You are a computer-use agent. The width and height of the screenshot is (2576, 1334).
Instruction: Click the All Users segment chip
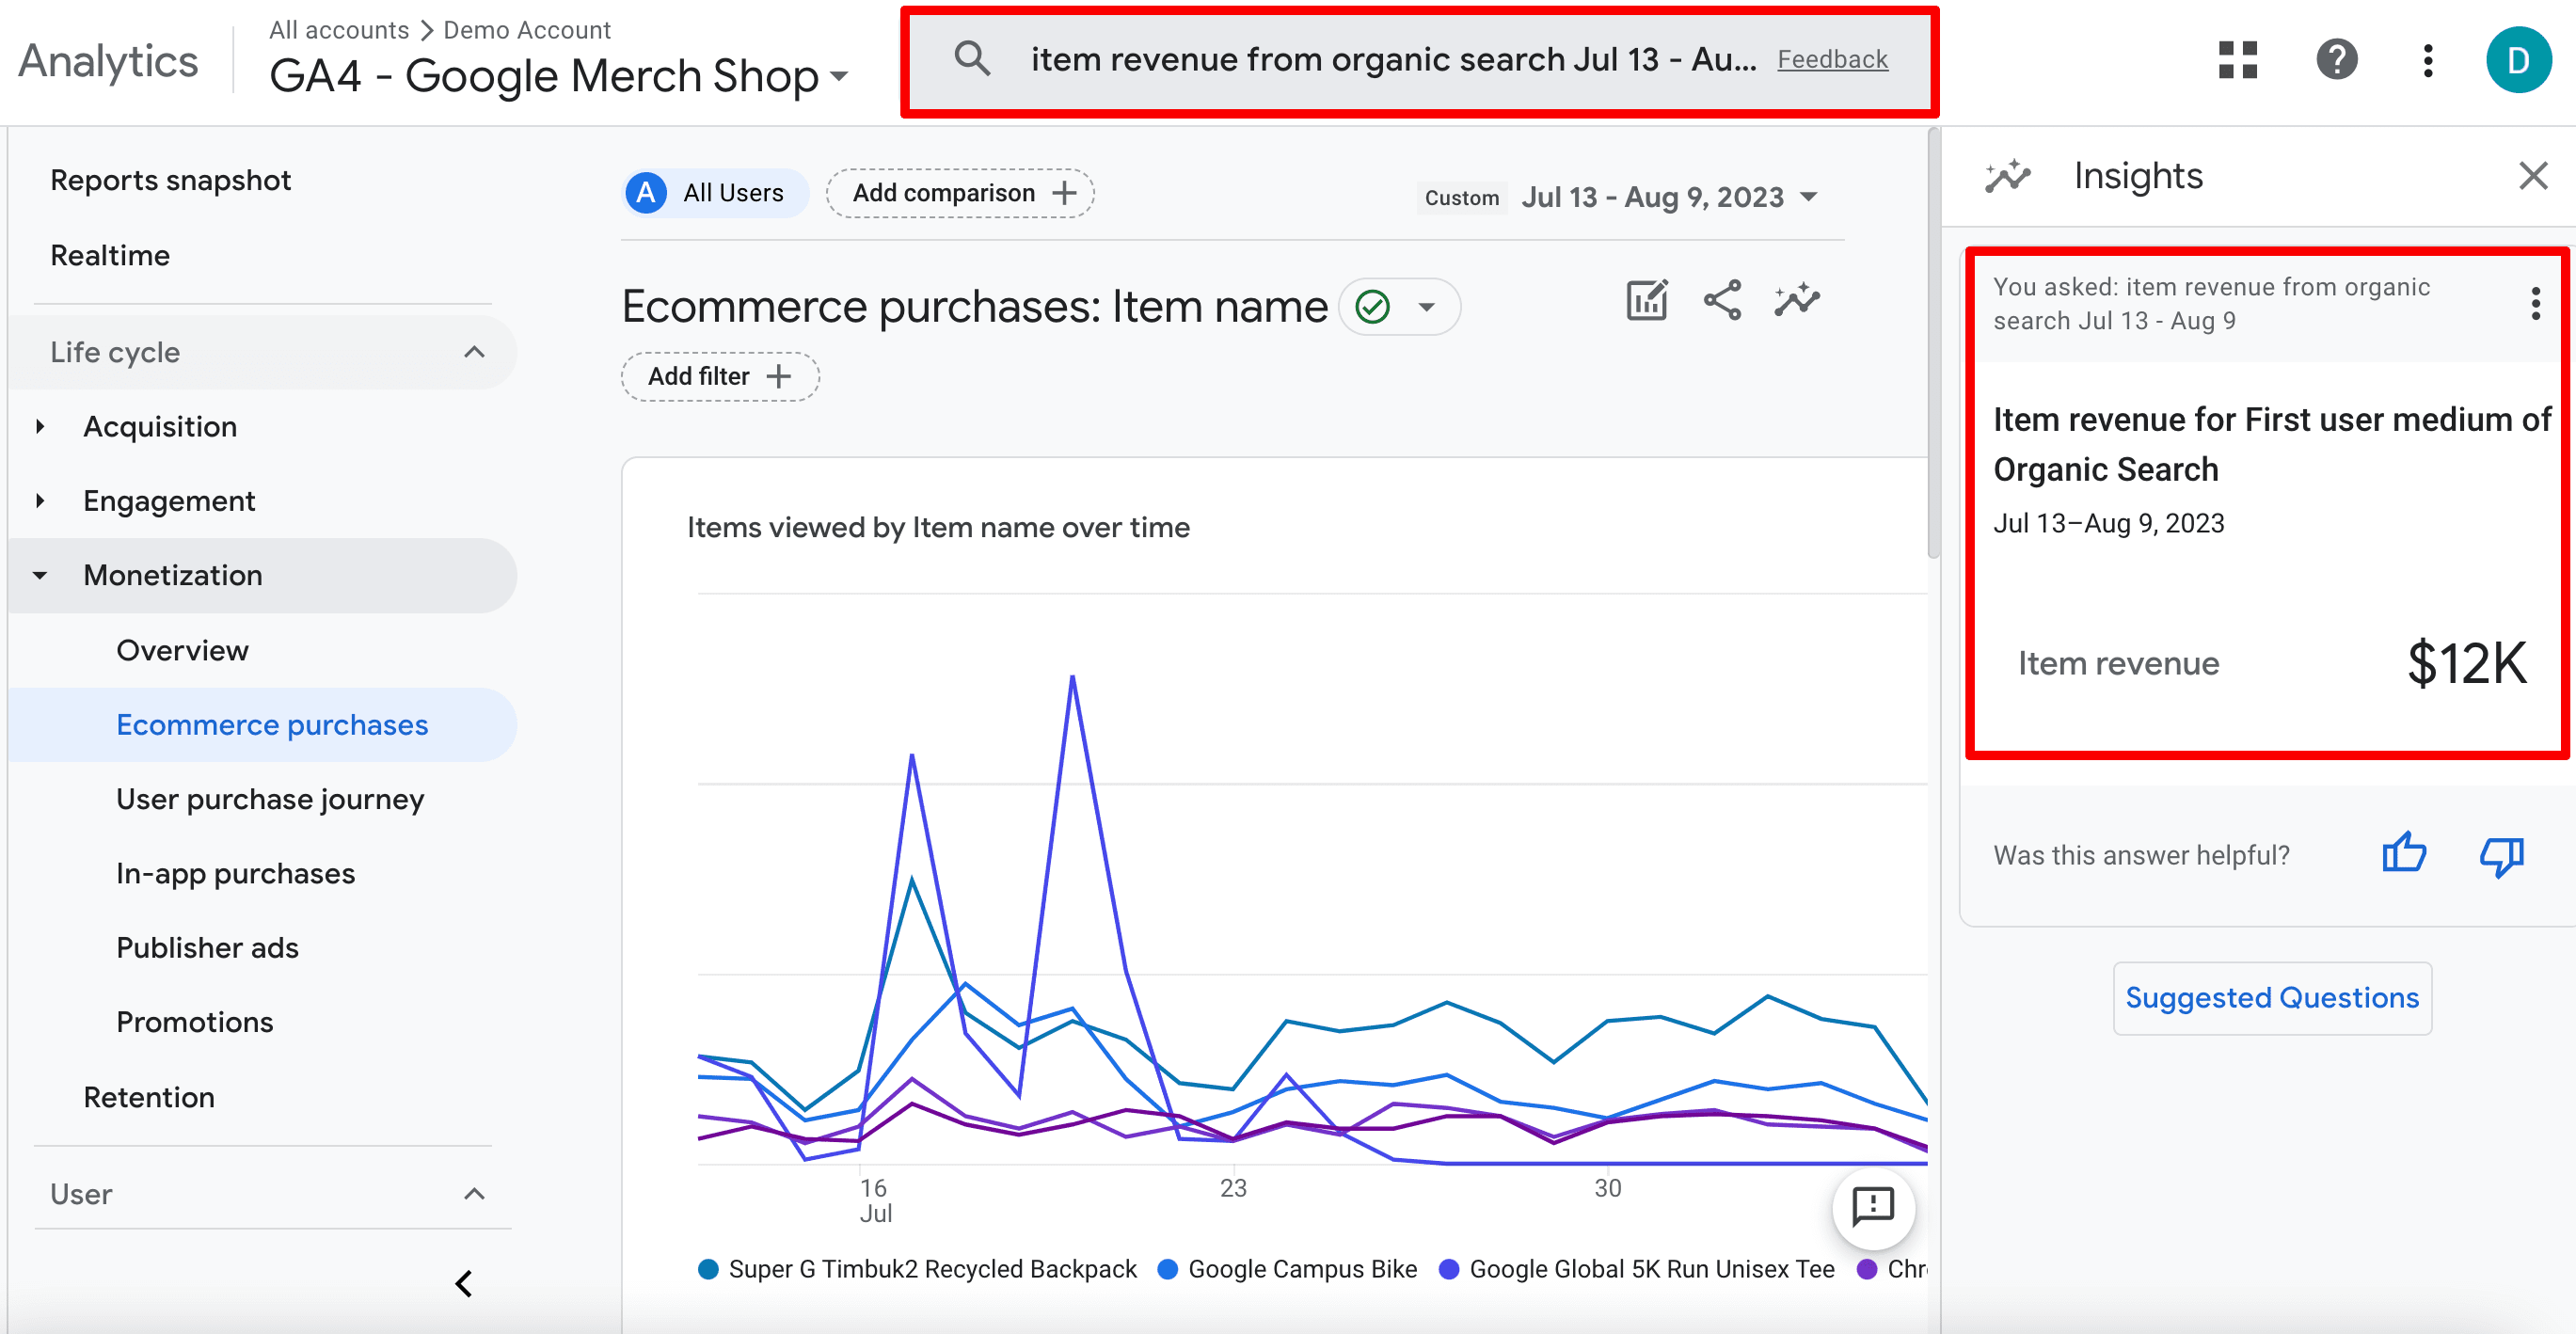[716, 193]
